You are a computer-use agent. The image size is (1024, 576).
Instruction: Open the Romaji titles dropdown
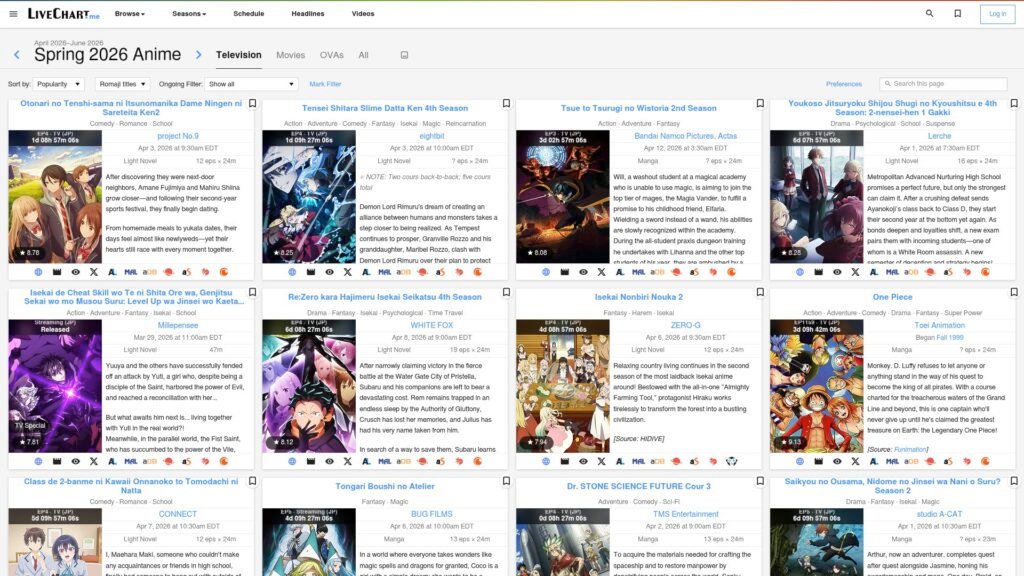click(x=123, y=84)
